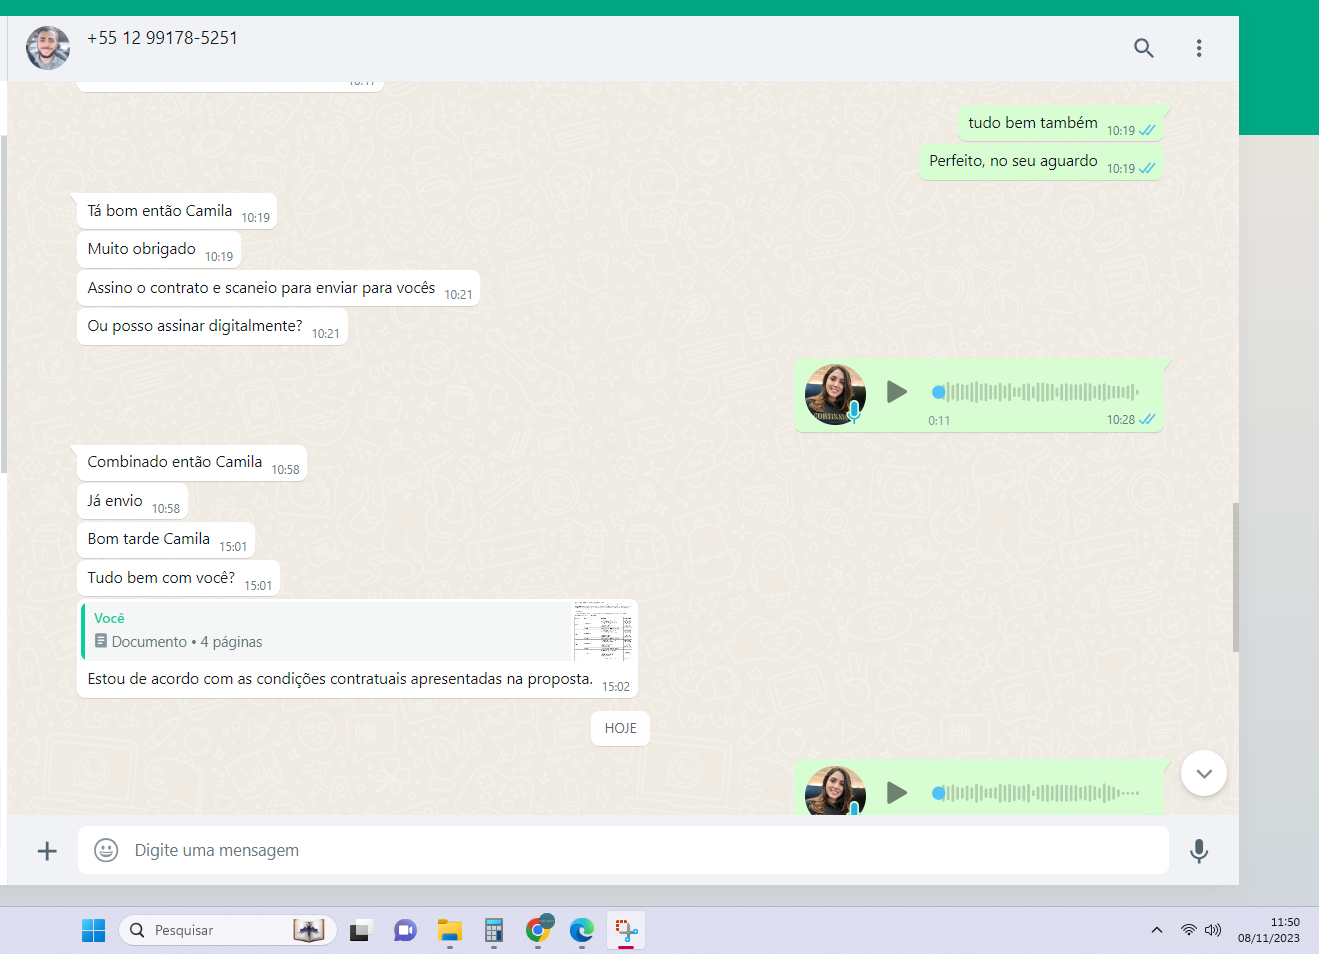
Task: Open File Explorer from the taskbar
Action: (x=449, y=931)
